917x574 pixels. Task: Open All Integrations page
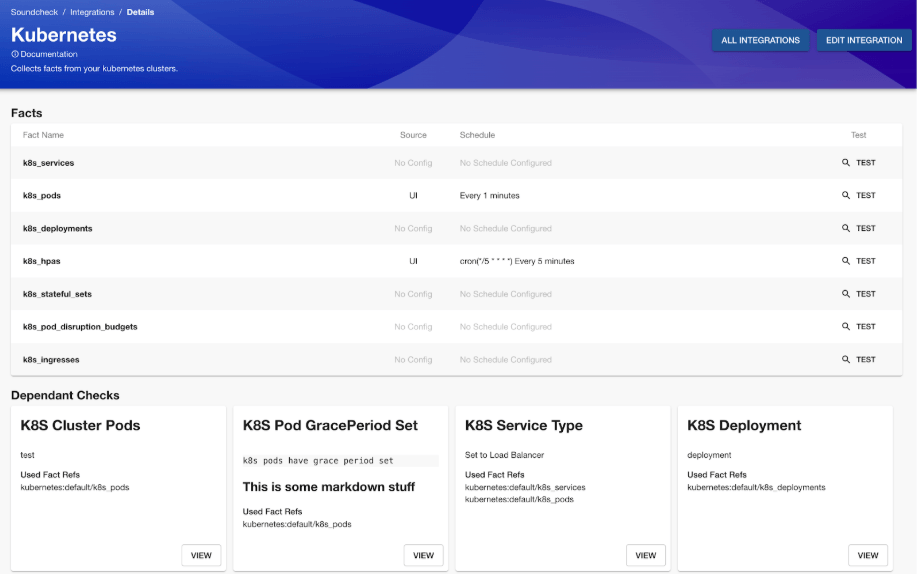point(760,40)
